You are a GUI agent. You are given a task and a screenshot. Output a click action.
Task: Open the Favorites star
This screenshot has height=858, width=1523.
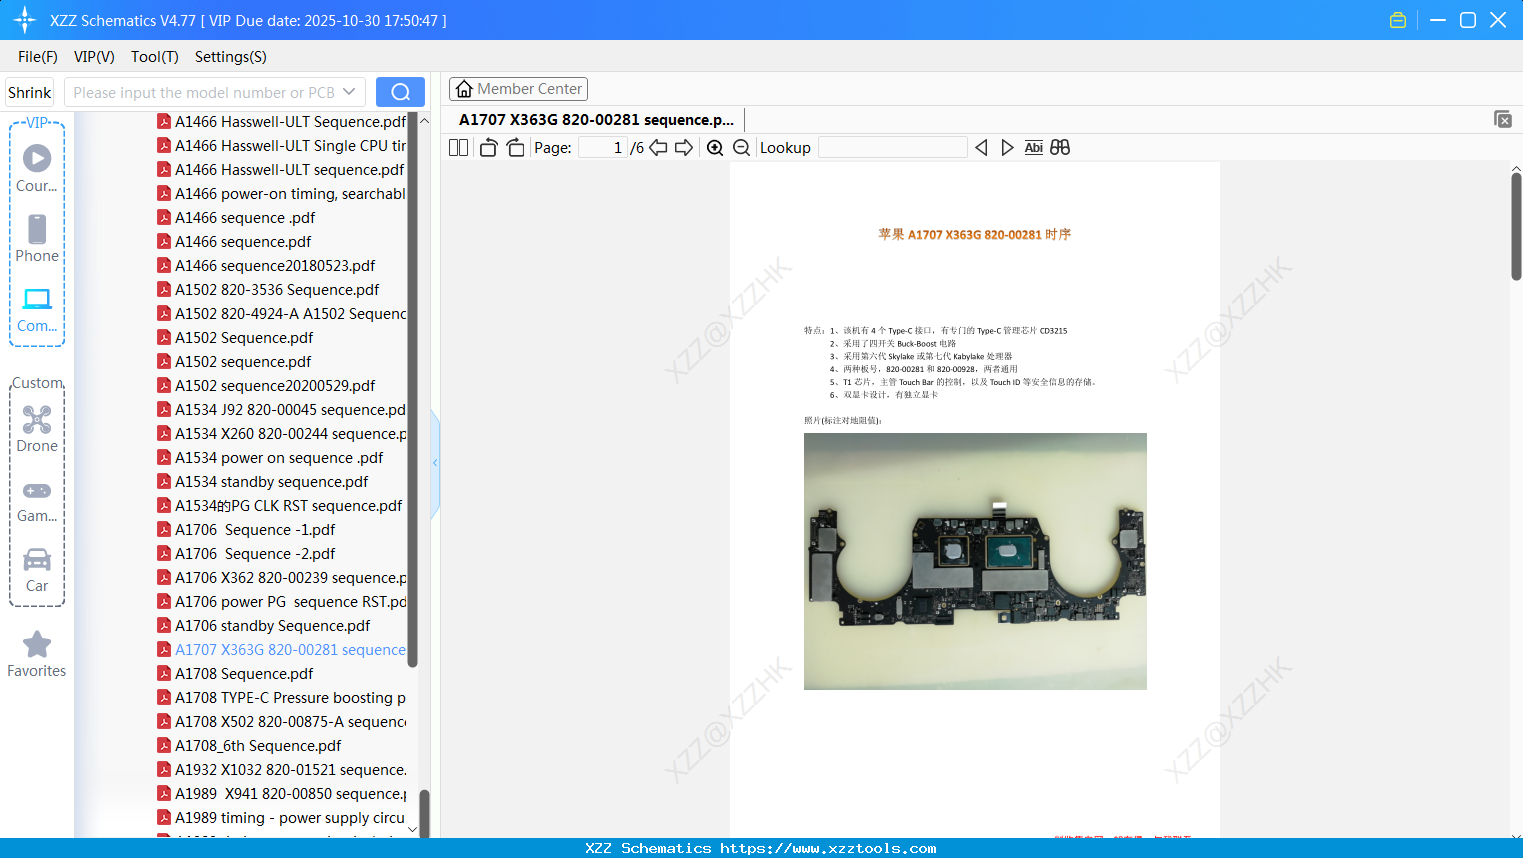tap(37, 654)
